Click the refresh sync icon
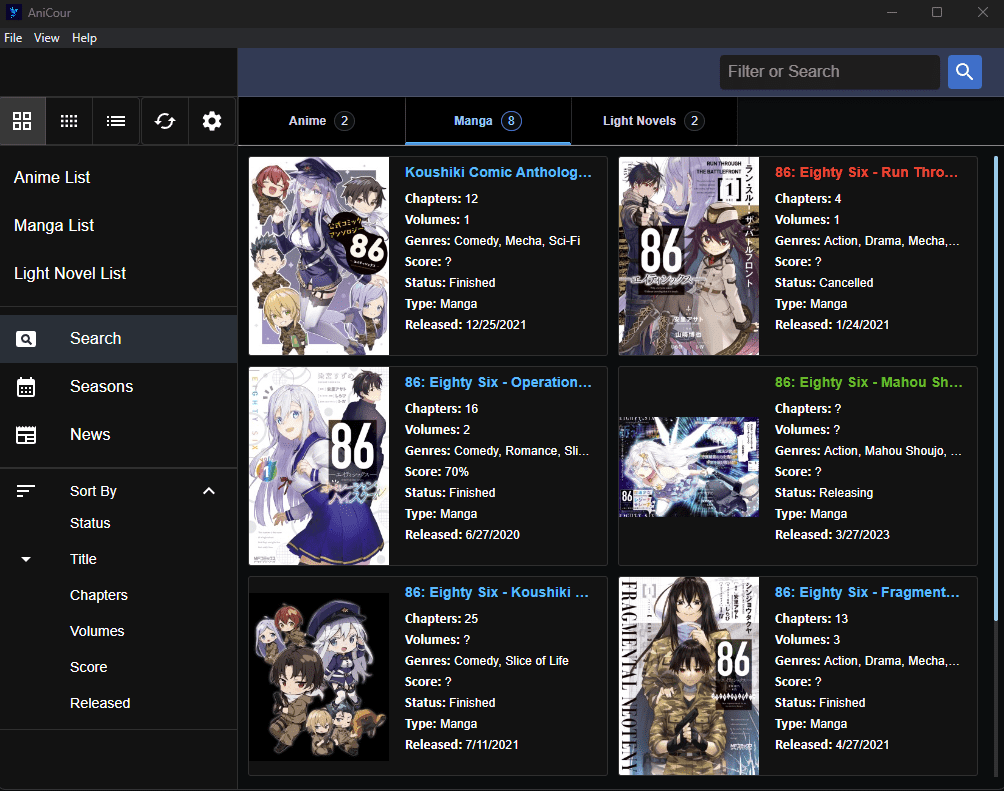This screenshot has height=791, width=1004. pyautogui.click(x=165, y=121)
